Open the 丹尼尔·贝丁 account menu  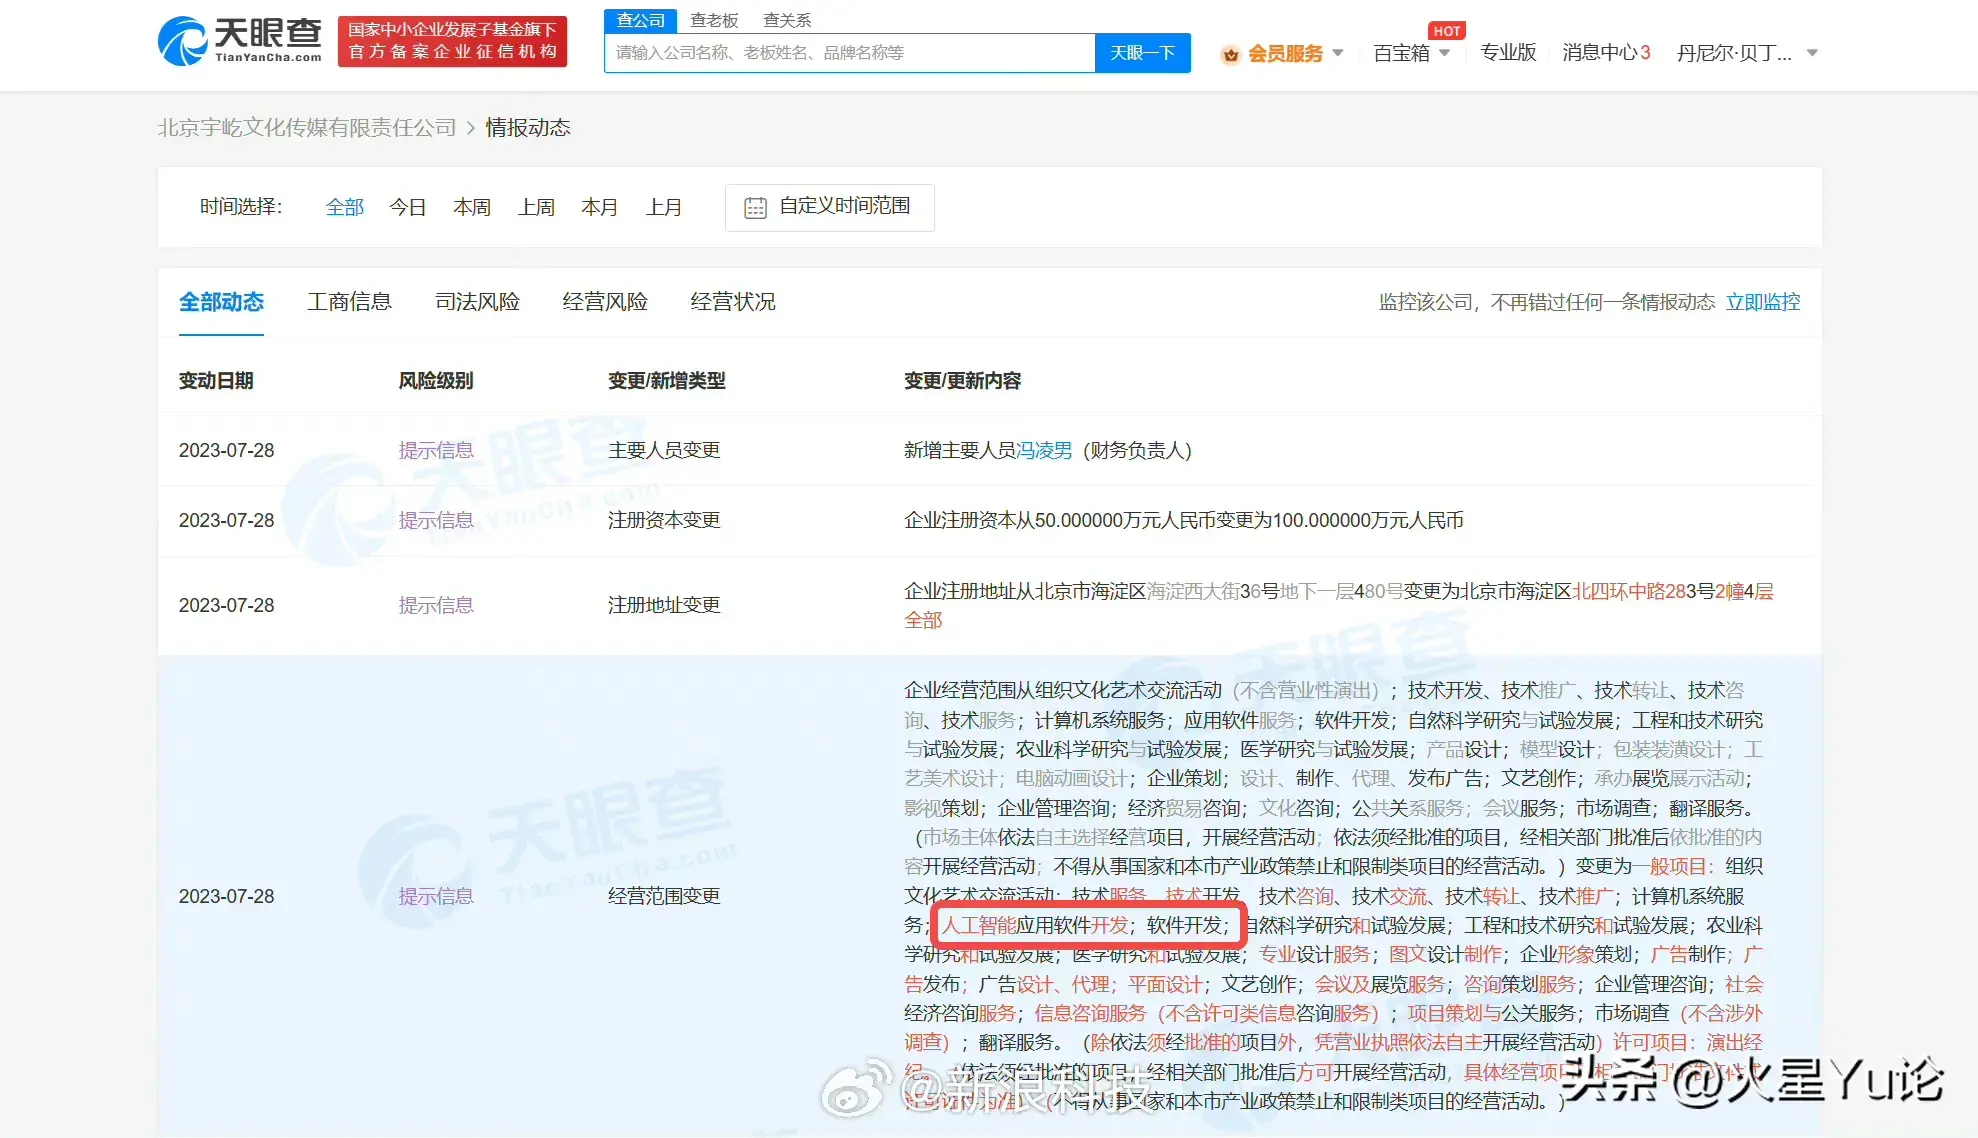1734,53
